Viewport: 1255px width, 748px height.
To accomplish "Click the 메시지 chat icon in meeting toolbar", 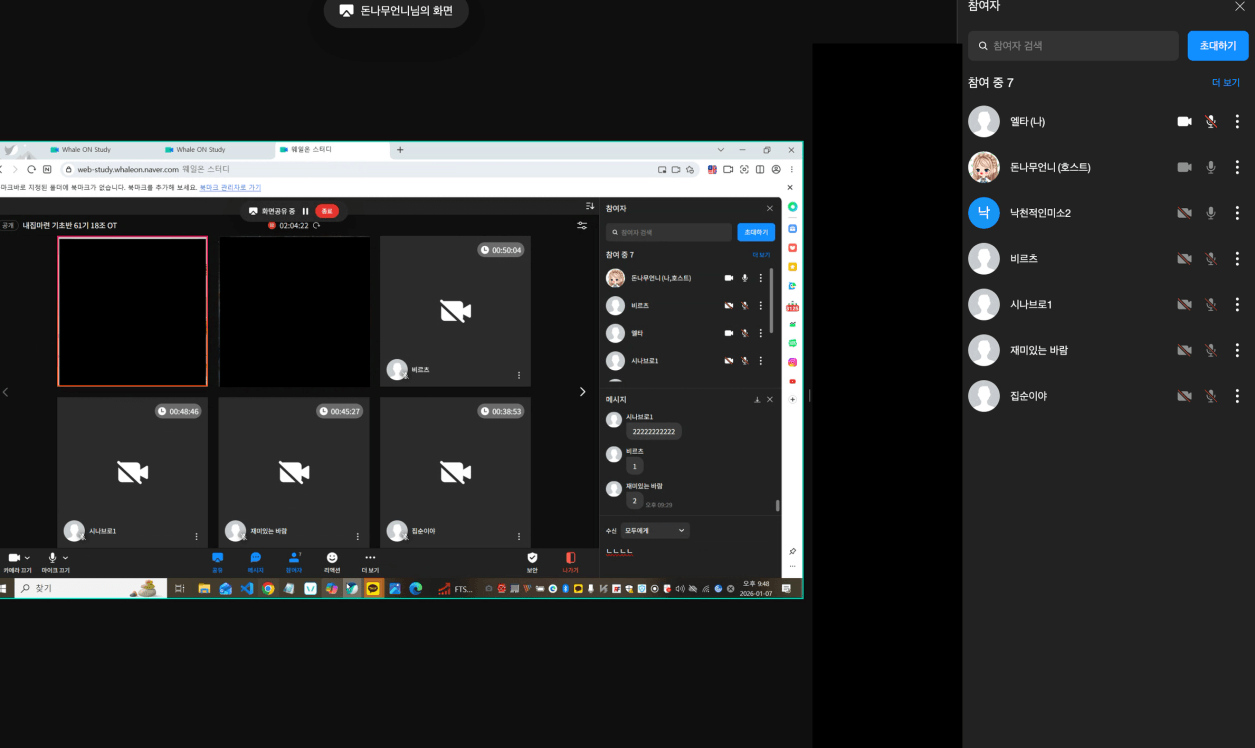I will point(255,558).
